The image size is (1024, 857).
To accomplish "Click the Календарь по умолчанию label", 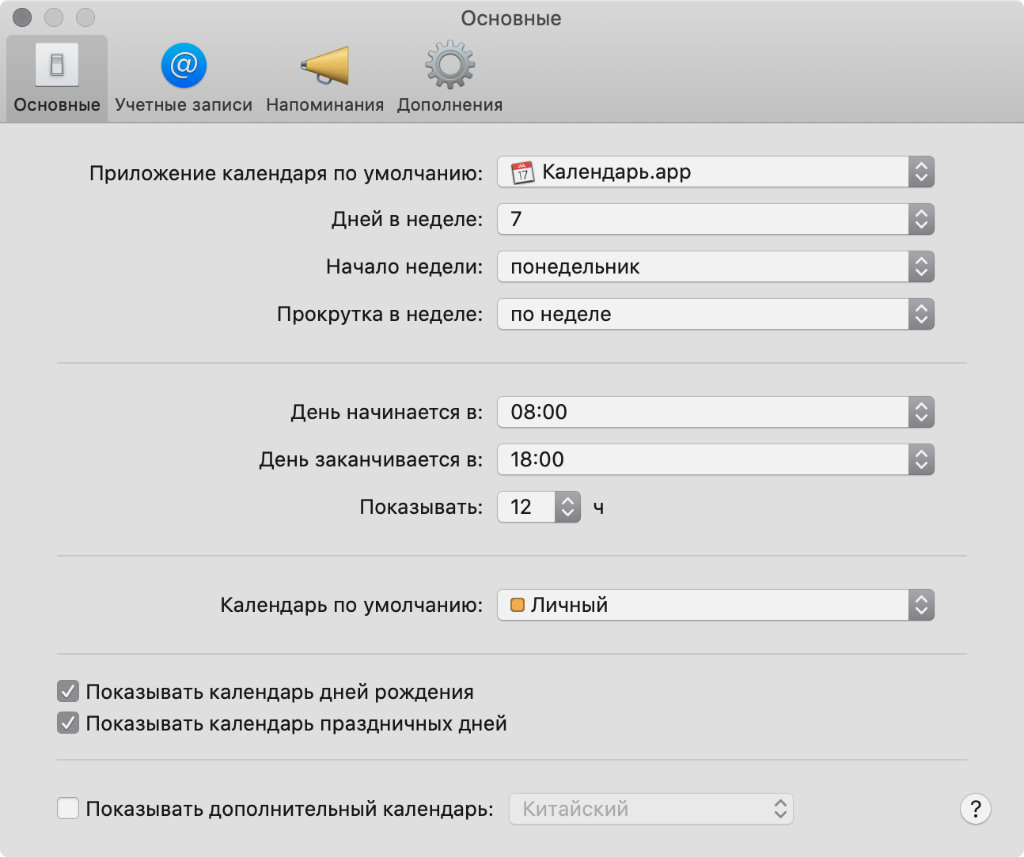I will (351, 605).
